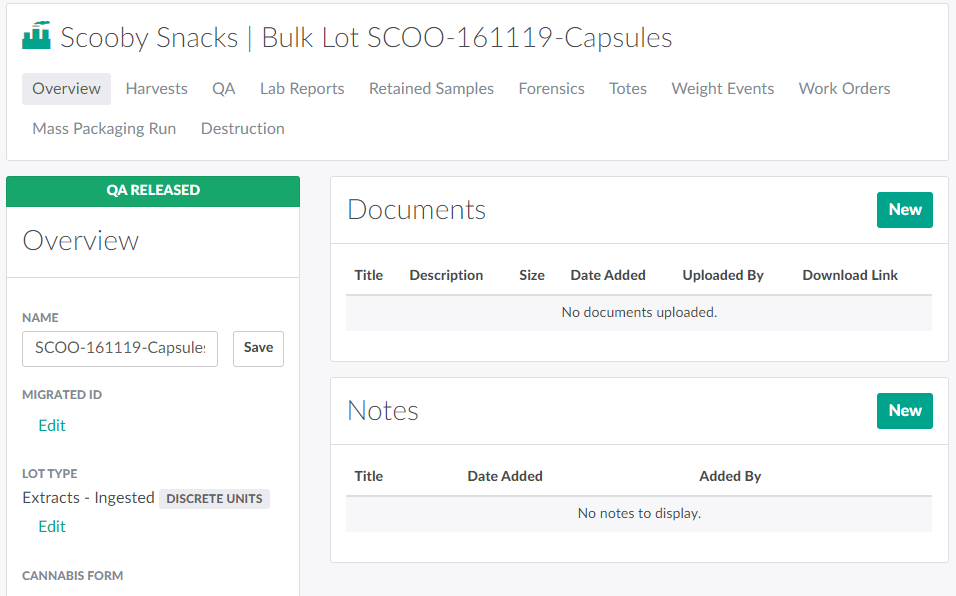Go to the Destruction tab

pyautogui.click(x=242, y=129)
